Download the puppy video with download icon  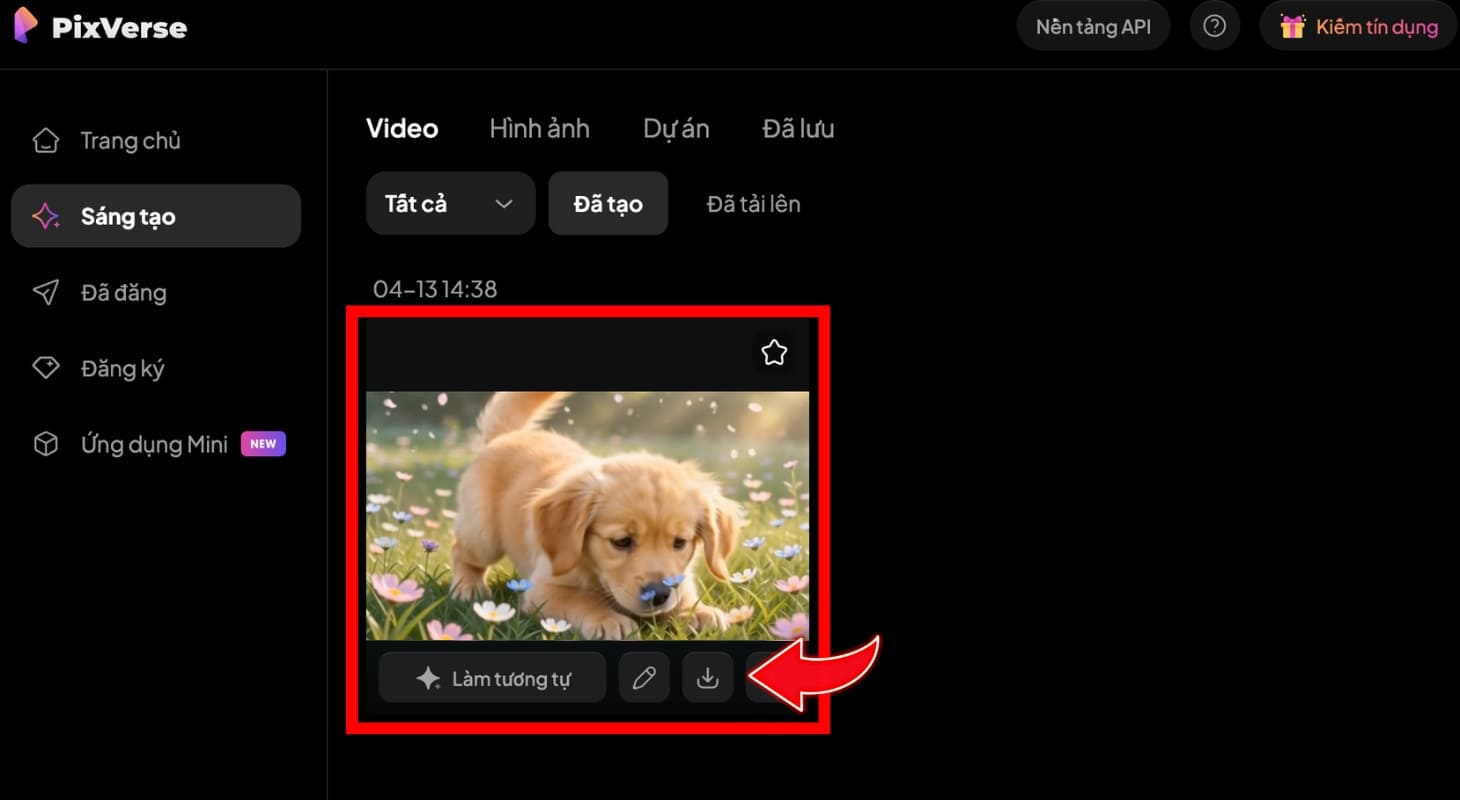tap(707, 677)
